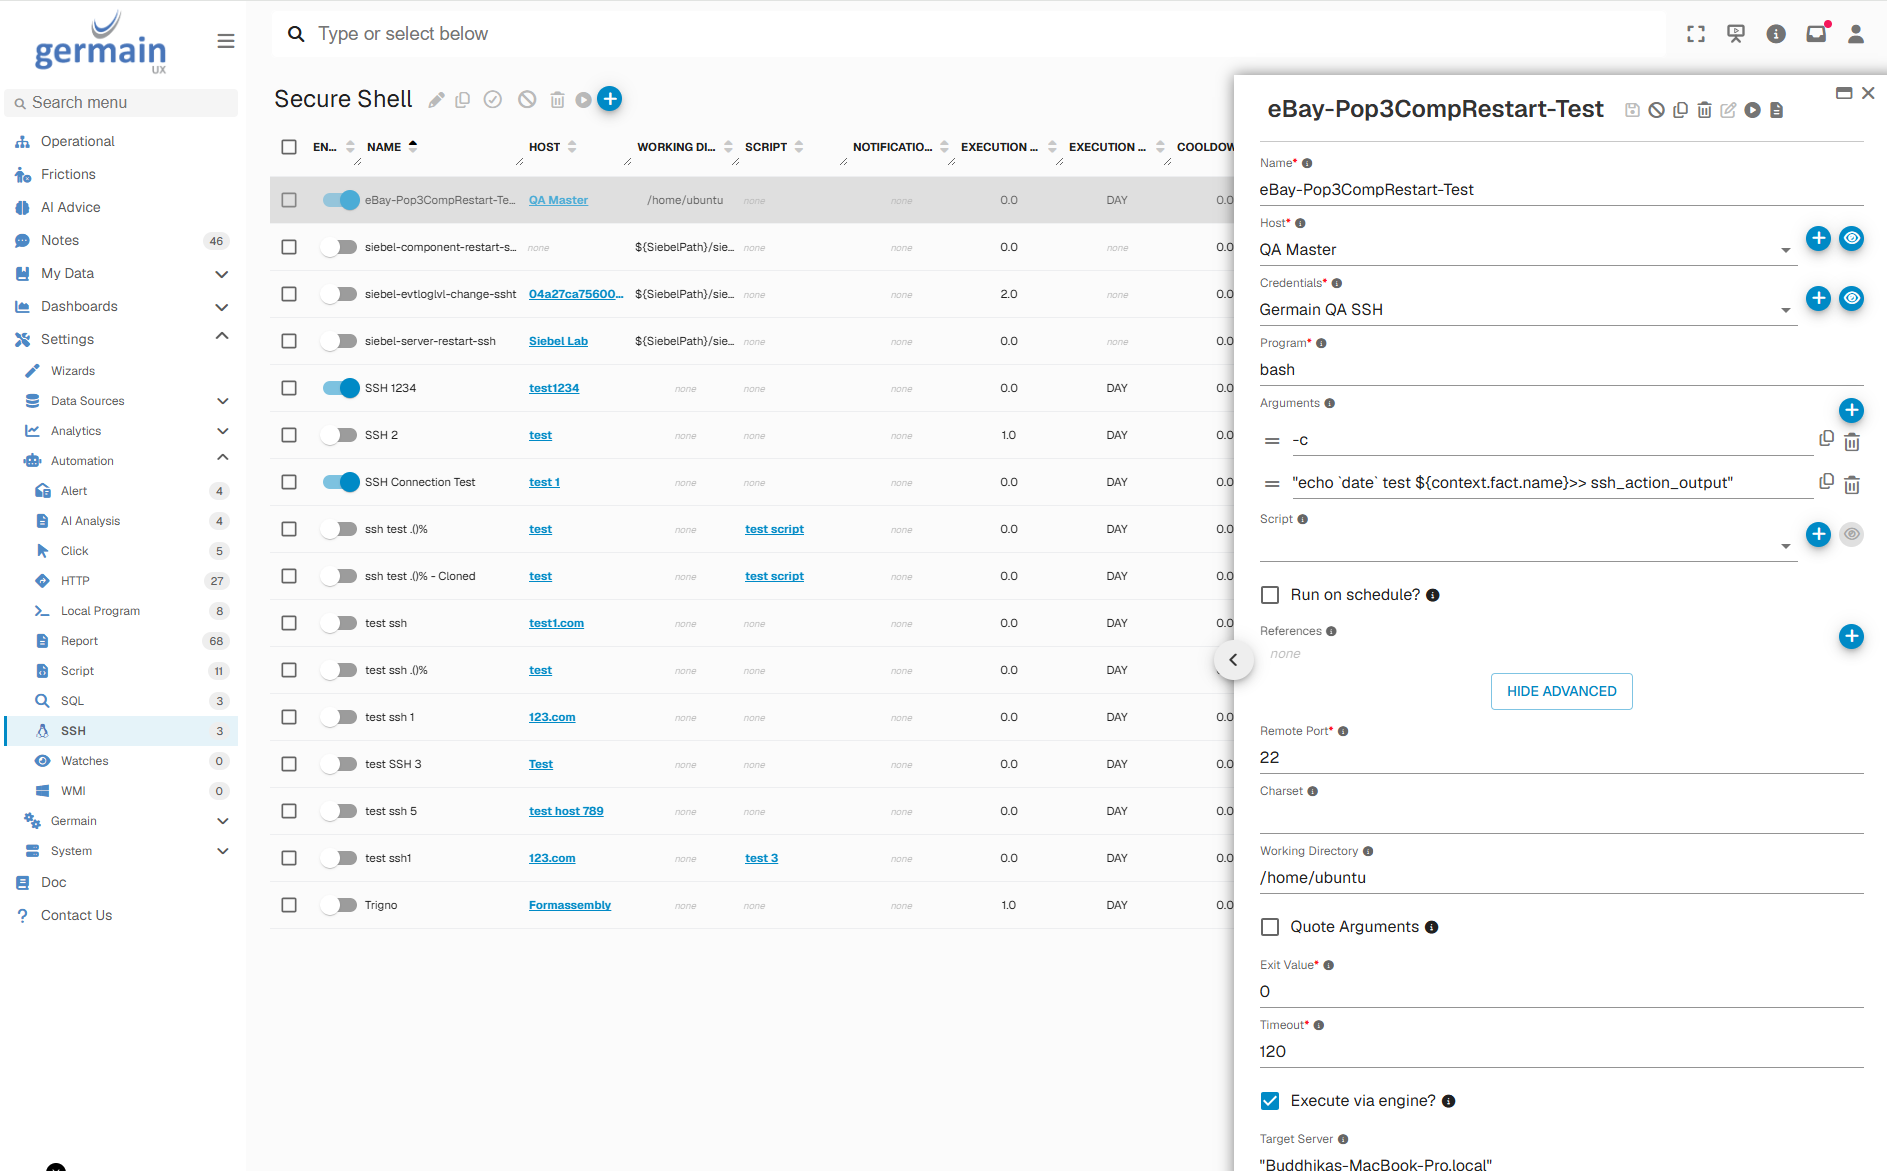Add a reference with the plus button

pos(1851,636)
